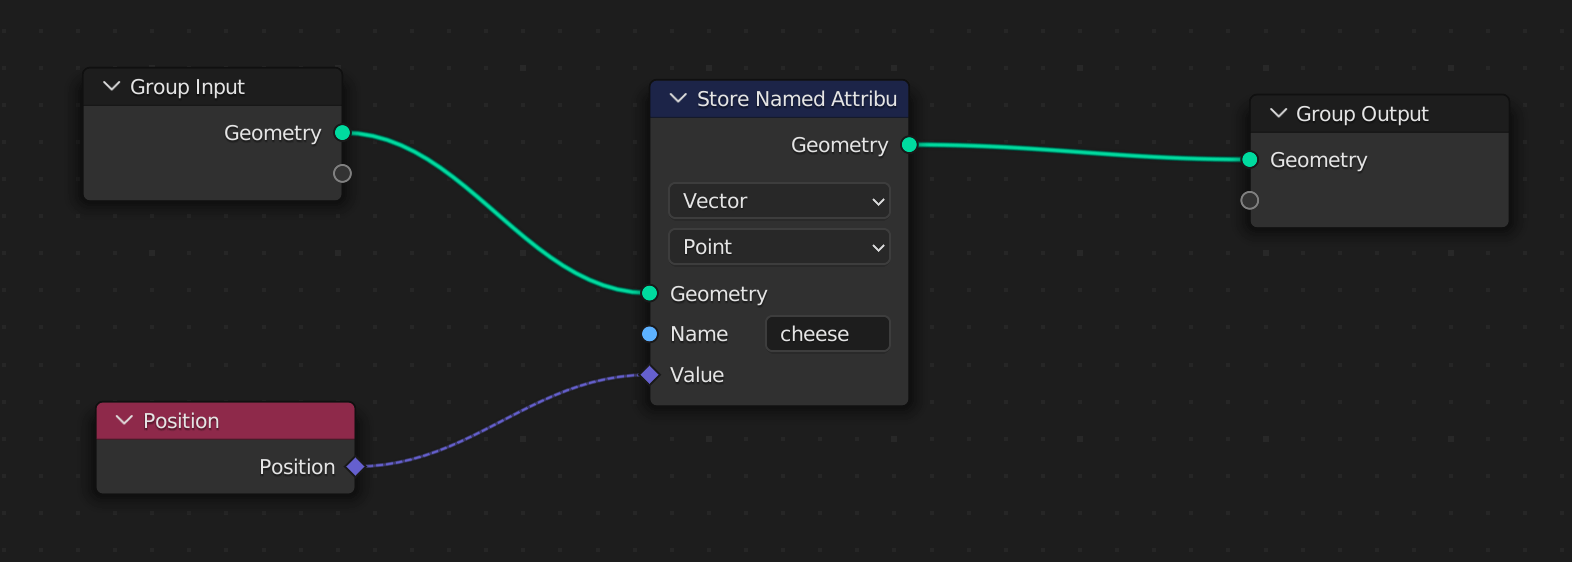
Task: Collapse the Group Output node
Action: (x=1277, y=113)
